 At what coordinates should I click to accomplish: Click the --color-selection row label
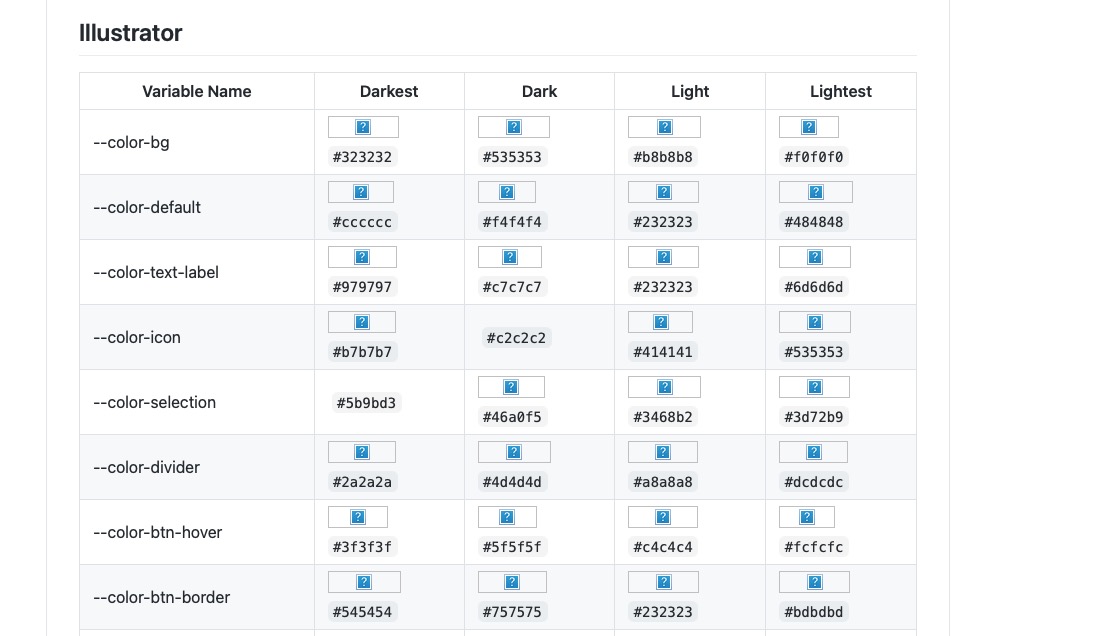pos(154,402)
